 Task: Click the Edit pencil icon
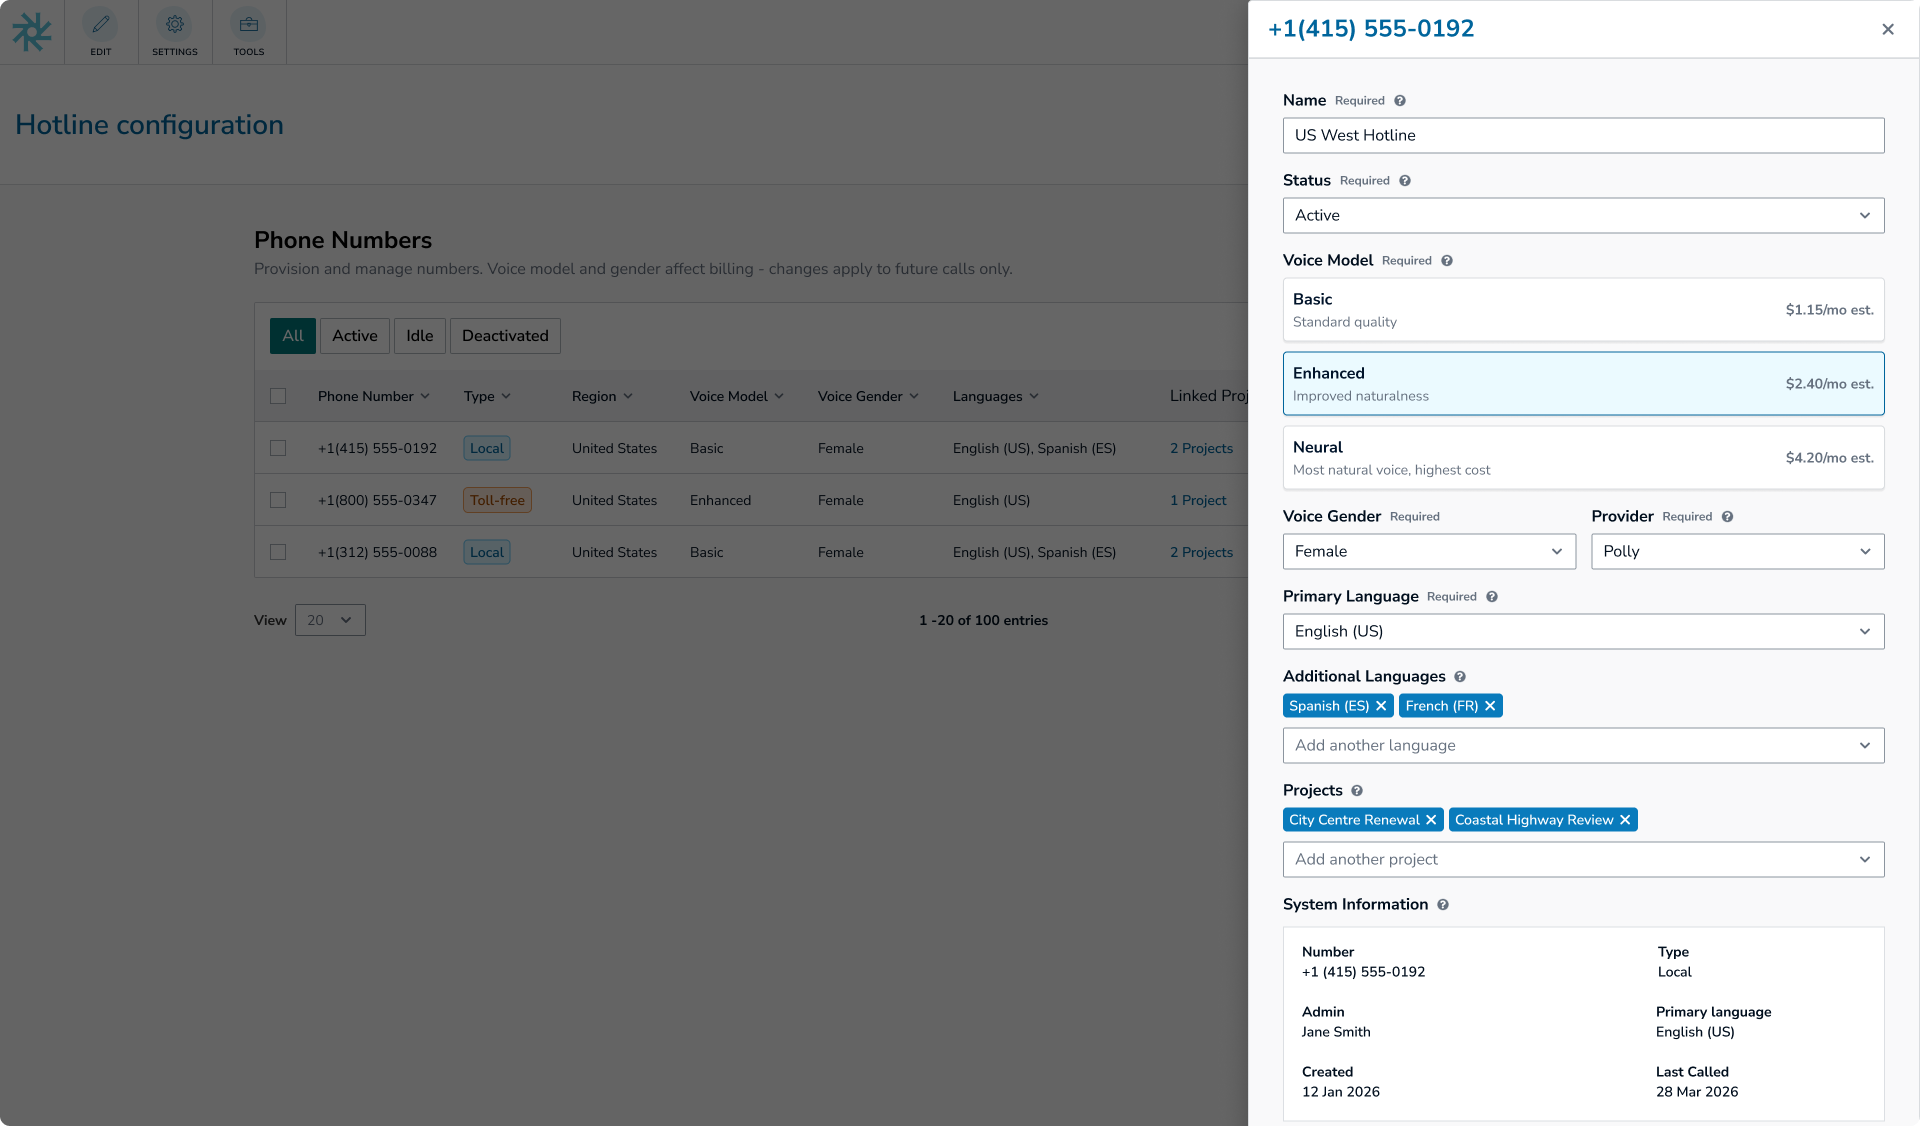coord(101,25)
